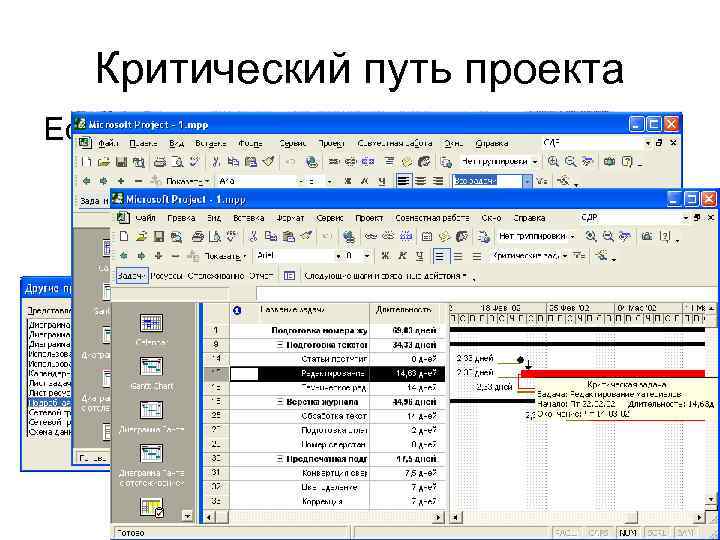
Task: Click Outdent arrow in front window formatting bar
Action: [124, 256]
